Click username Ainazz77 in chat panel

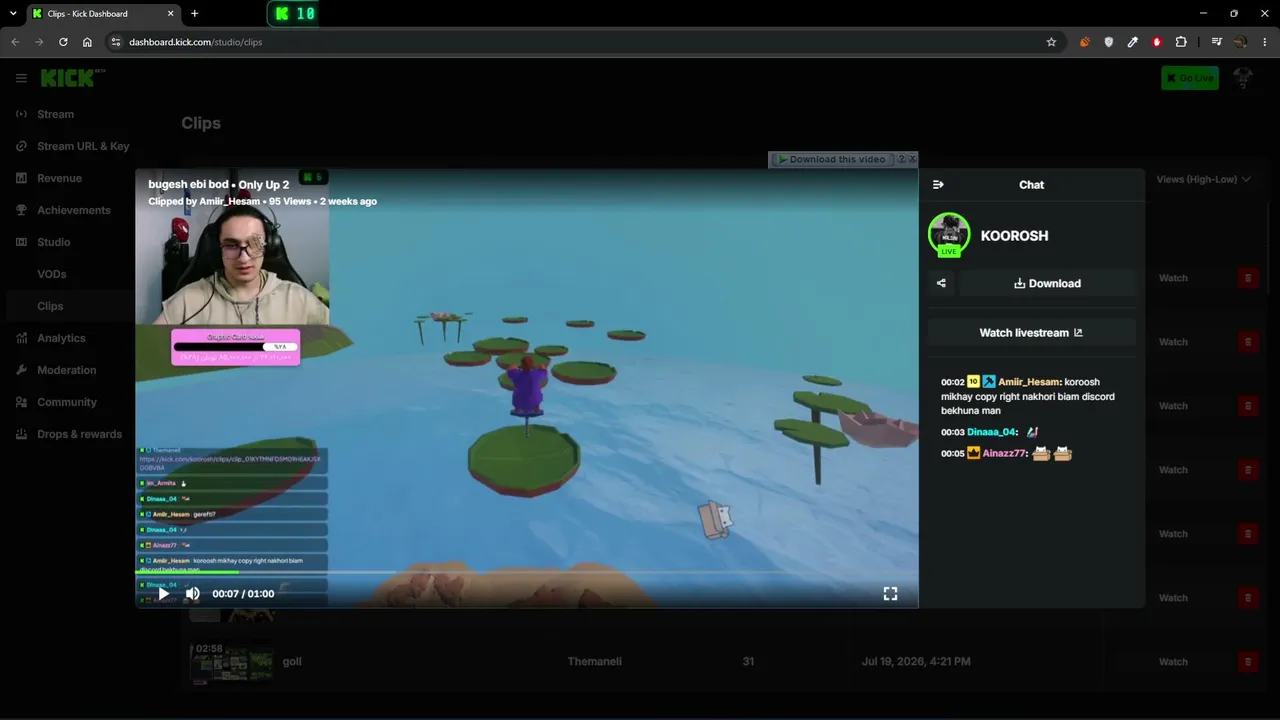tap(1003, 454)
